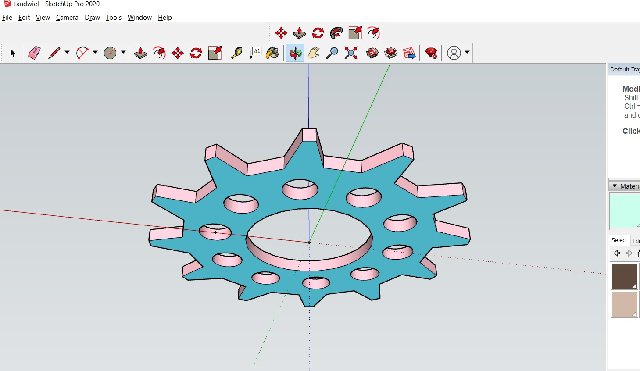
Task: Select Offset in the upper floating toolbar
Action: coord(373,32)
